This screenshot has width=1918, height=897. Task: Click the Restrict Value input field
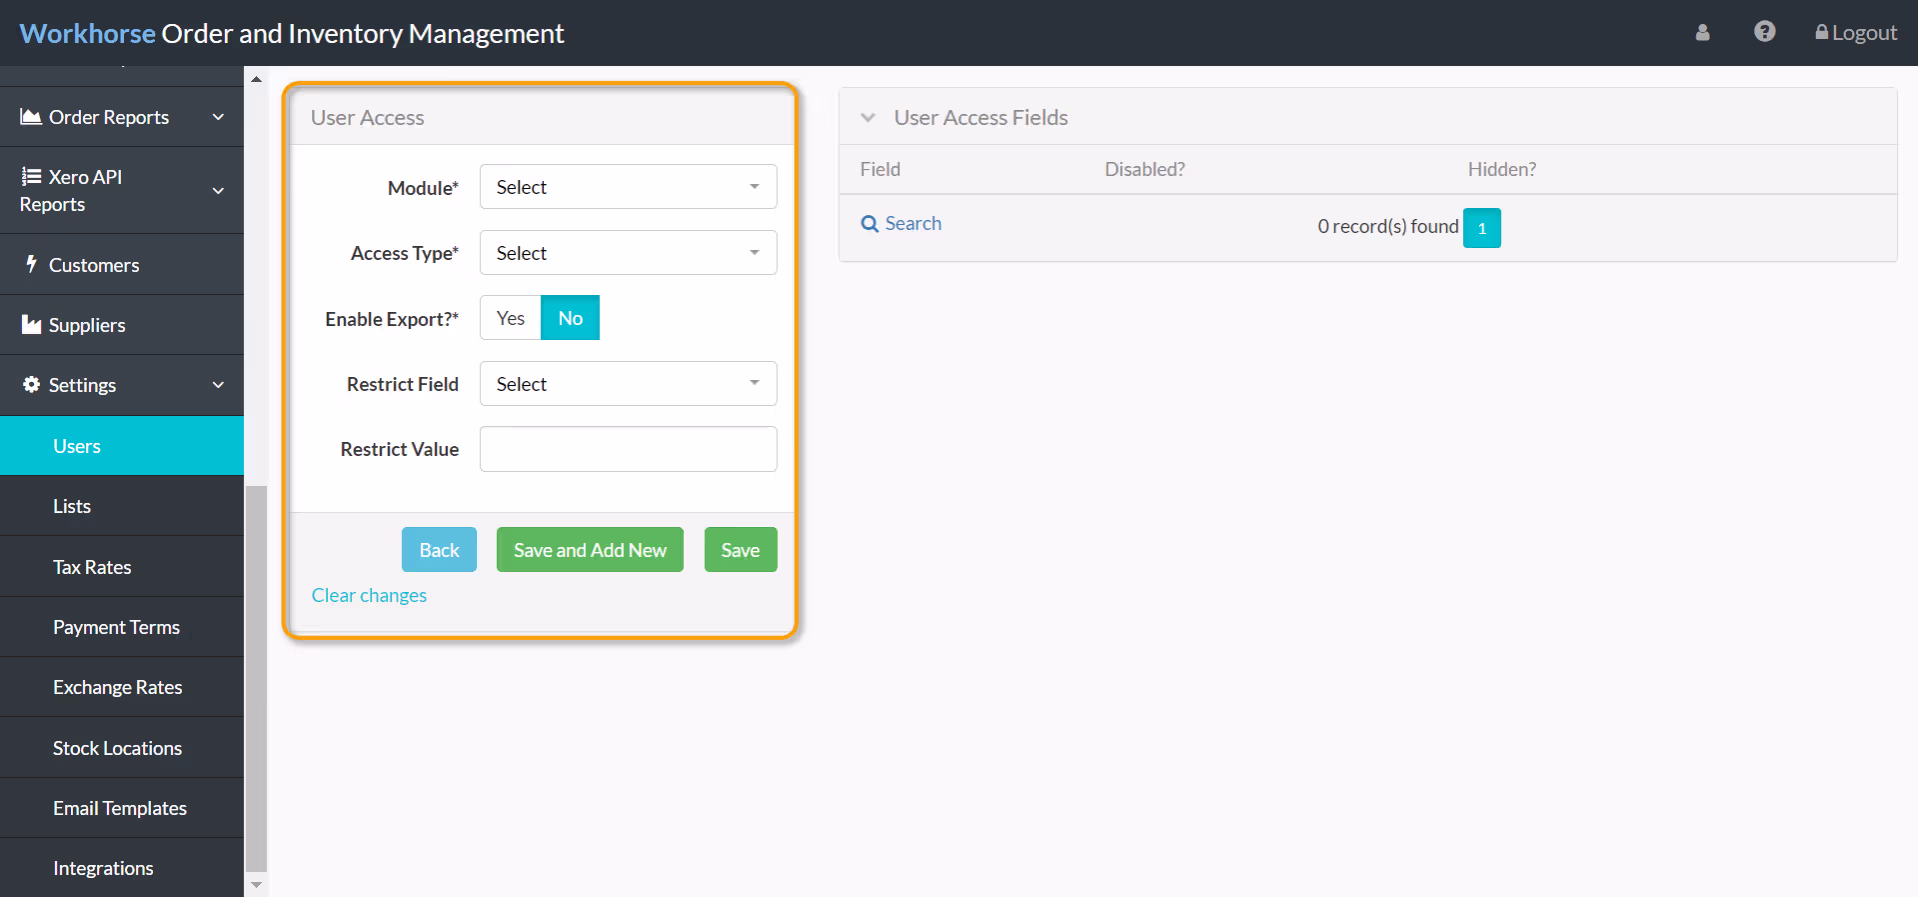click(628, 449)
